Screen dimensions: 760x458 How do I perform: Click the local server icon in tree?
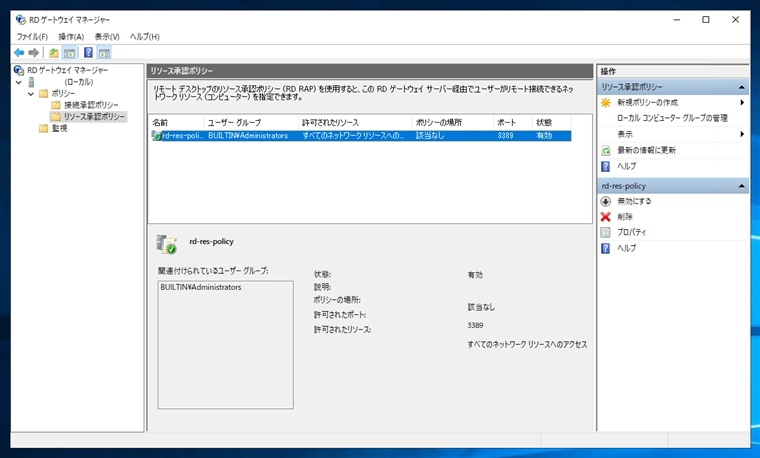coord(32,82)
